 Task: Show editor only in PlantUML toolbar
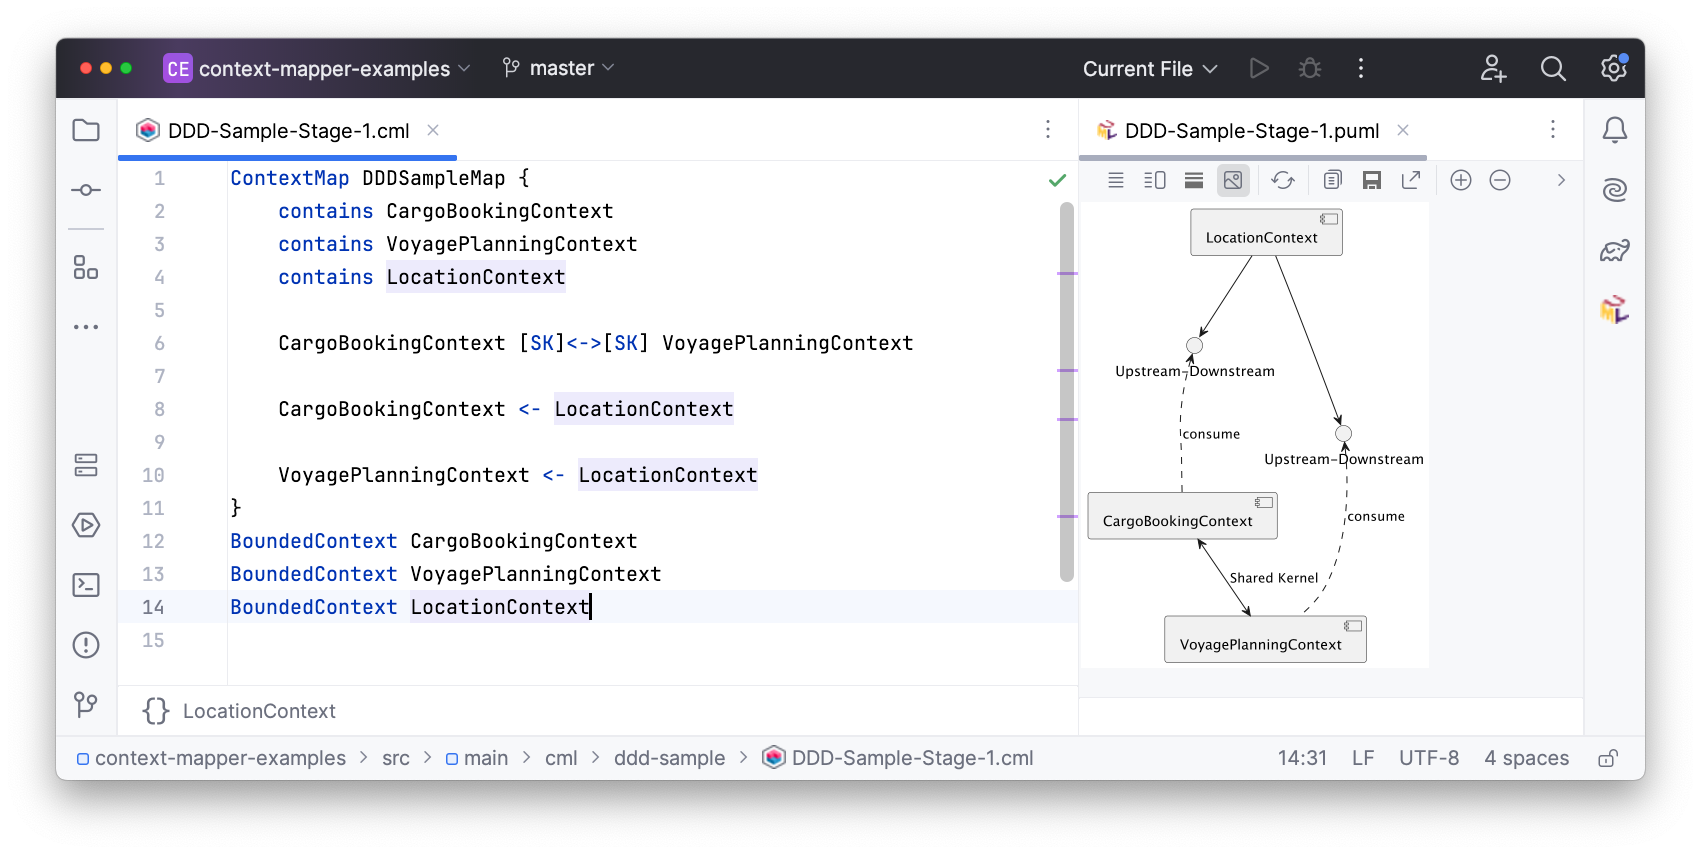pos(1116,180)
